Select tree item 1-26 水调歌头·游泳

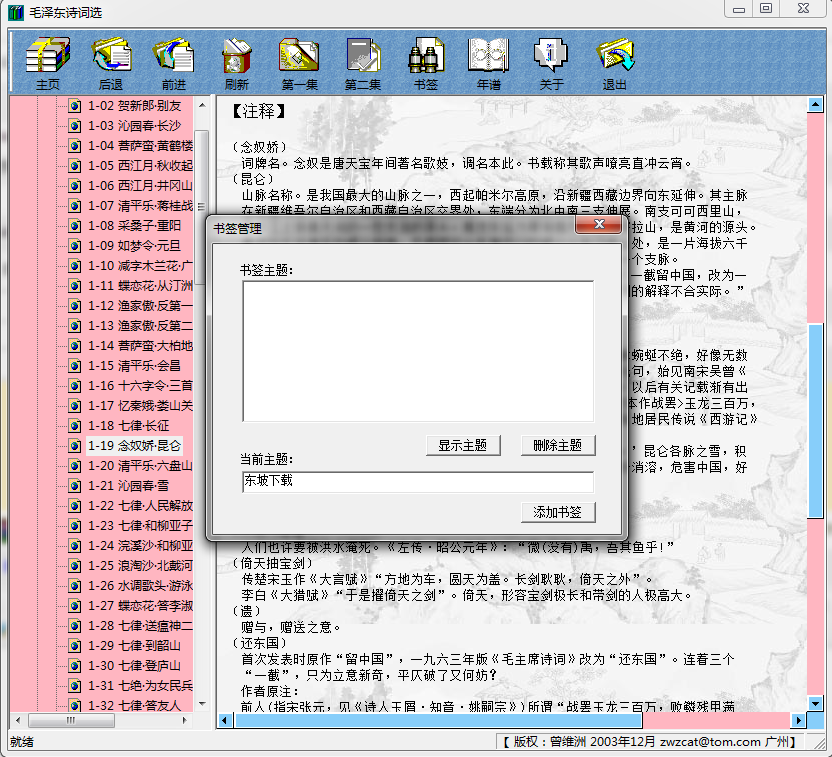click(x=140, y=586)
